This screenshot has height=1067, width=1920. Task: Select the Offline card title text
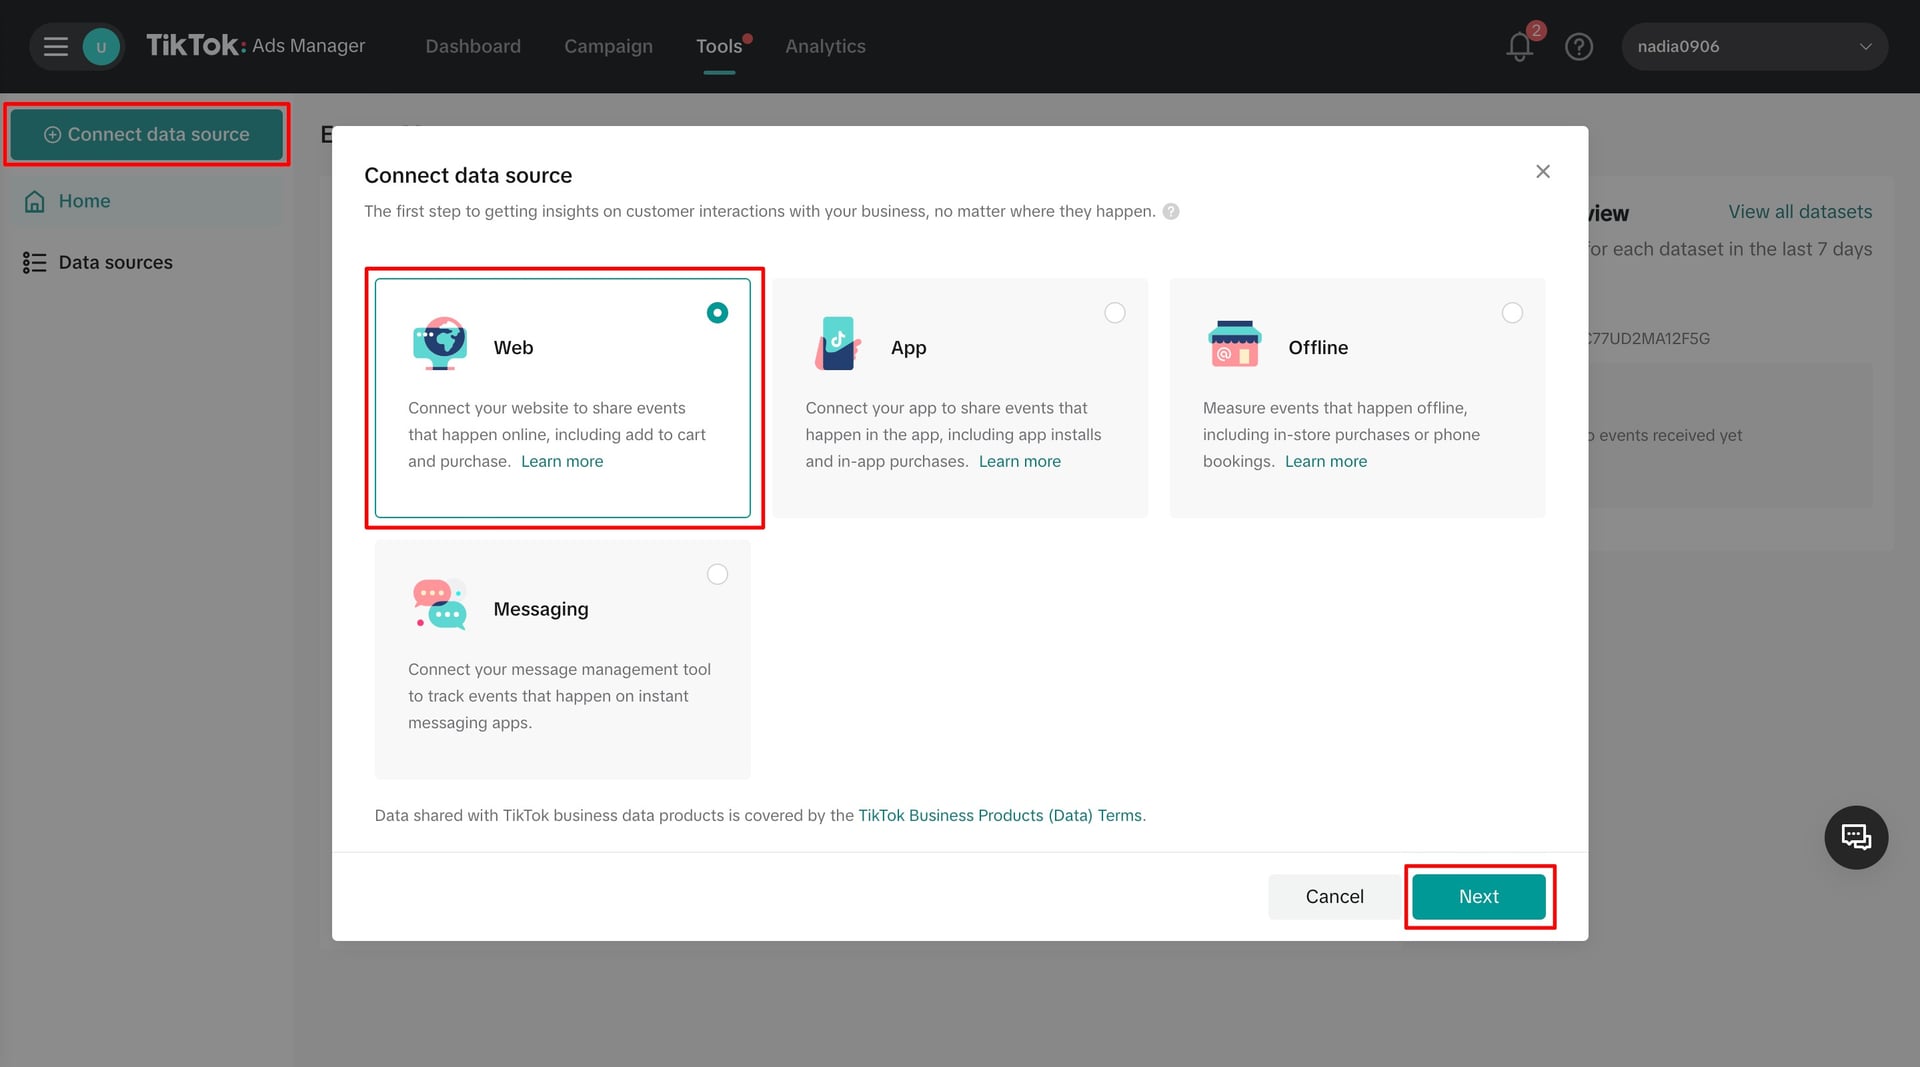(1318, 348)
